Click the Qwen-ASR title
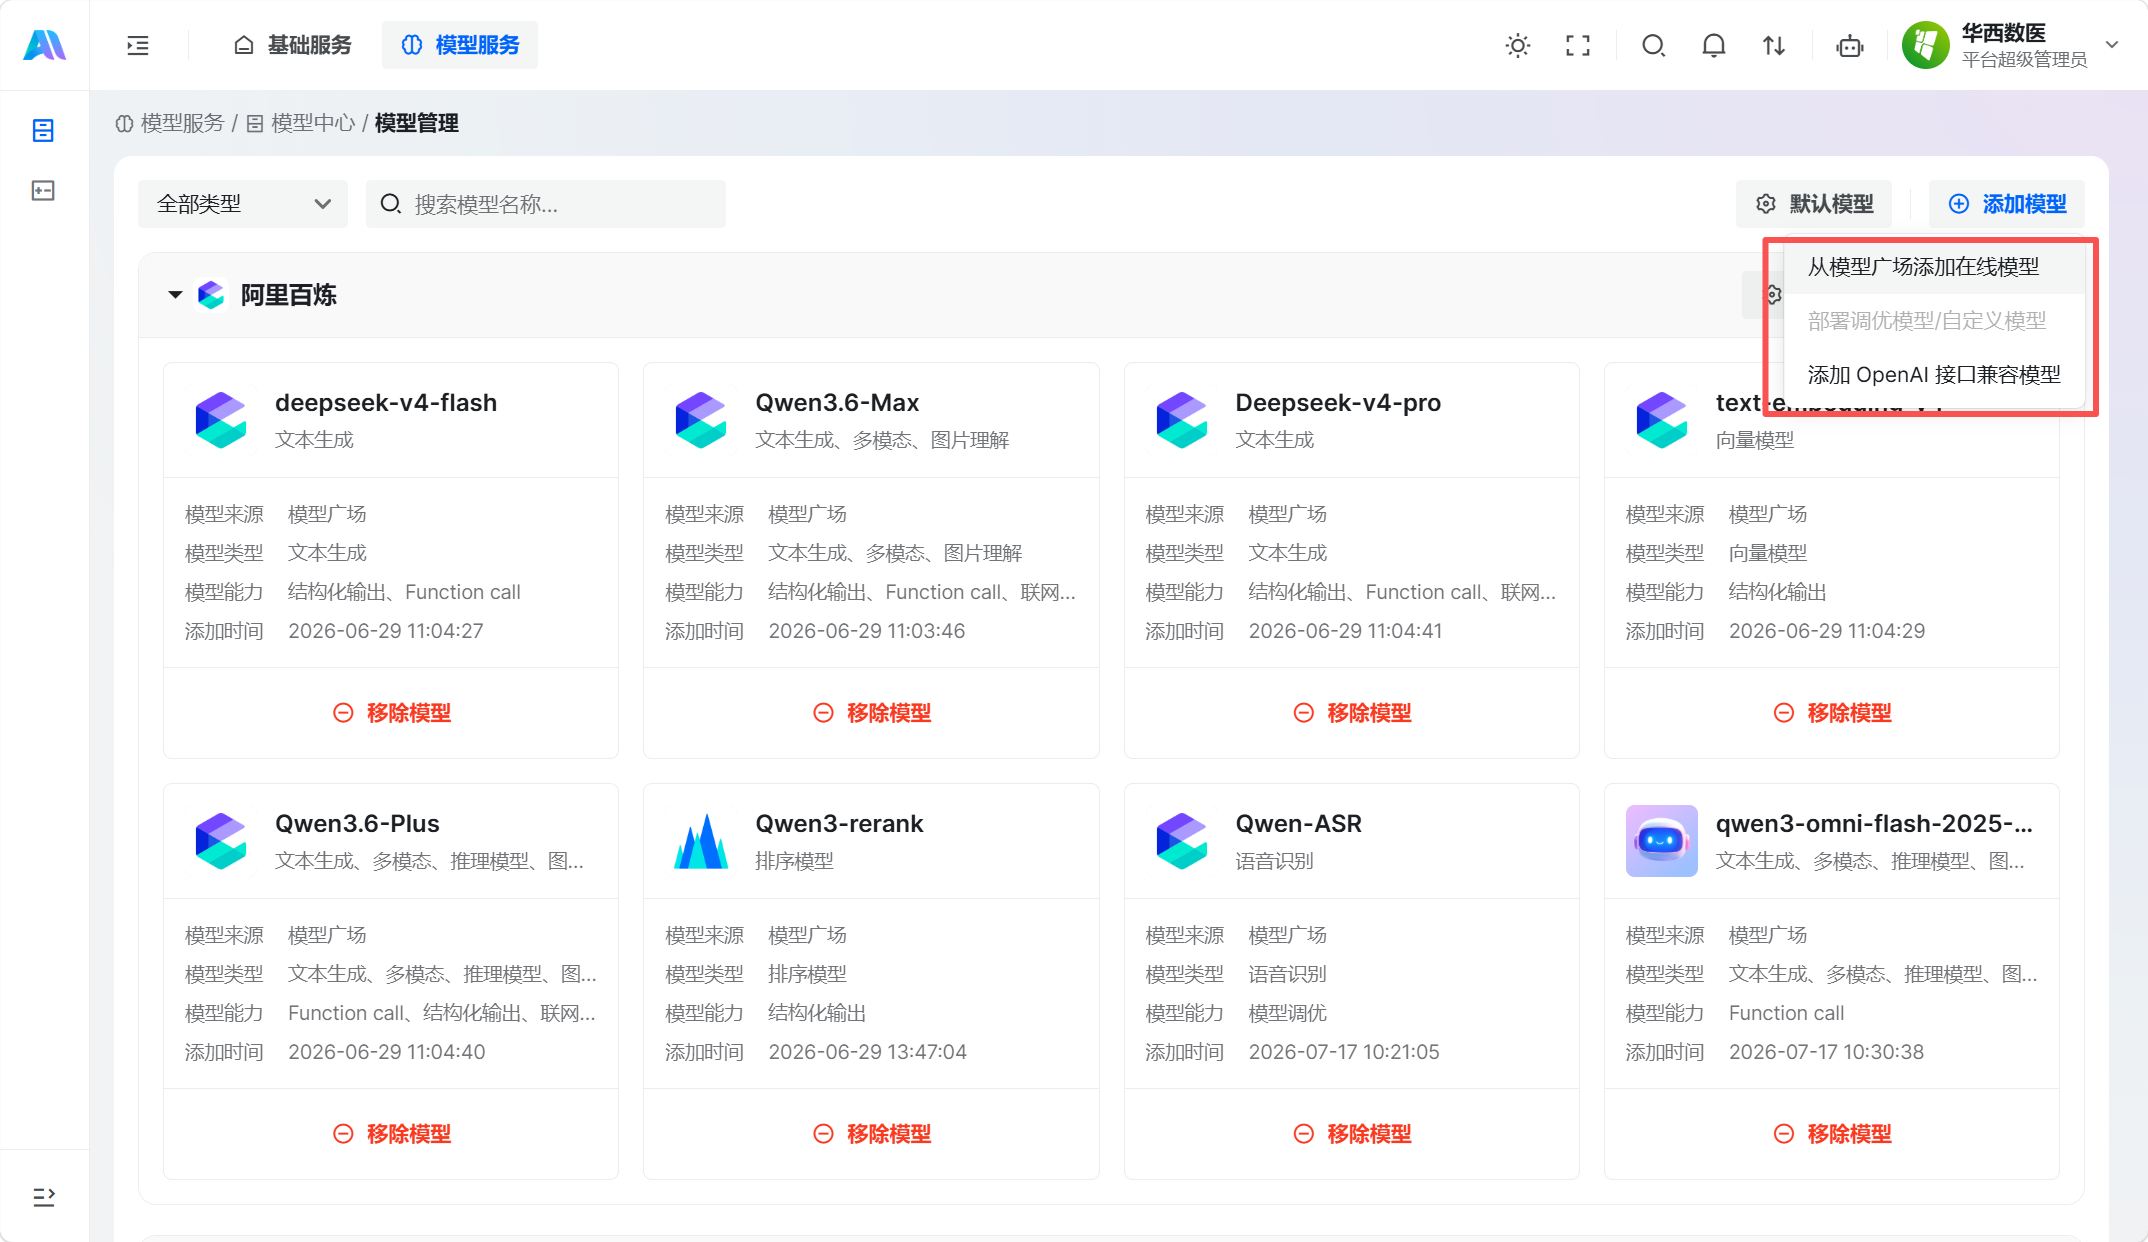Viewport: 2148px width, 1242px height. [x=1298, y=824]
